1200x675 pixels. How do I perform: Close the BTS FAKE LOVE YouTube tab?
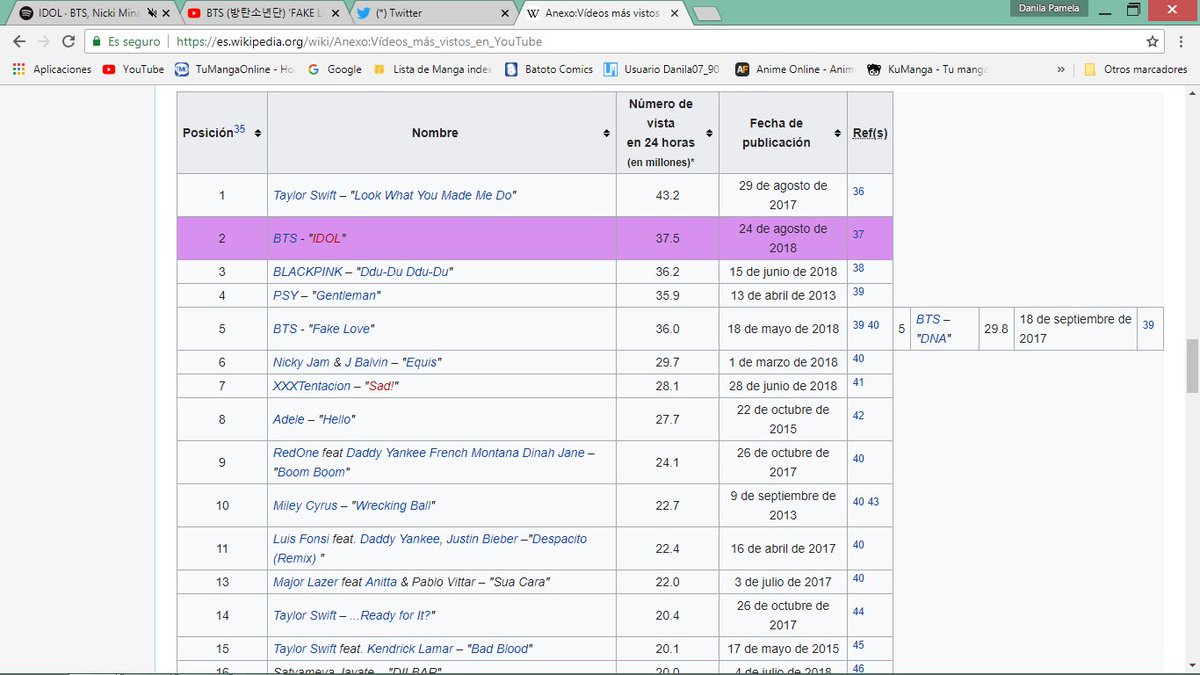point(337,14)
